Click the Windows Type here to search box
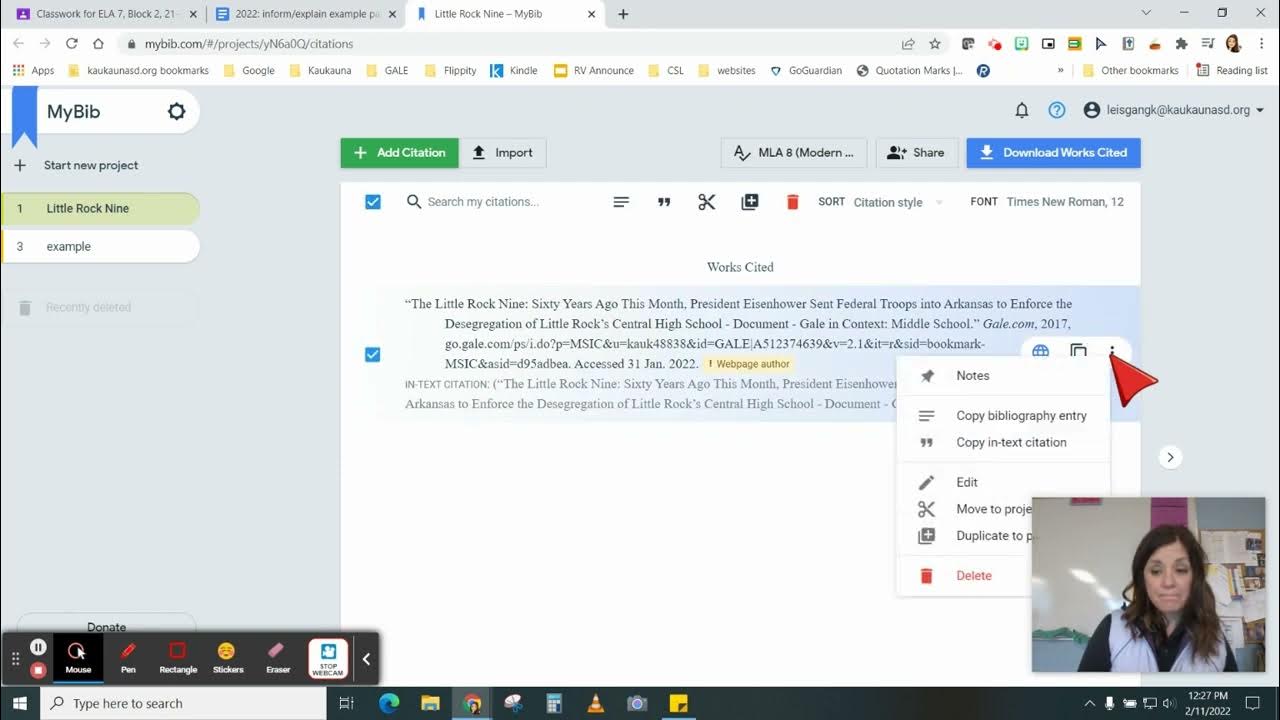The height and width of the screenshot is (720, 1280). (x=184, y=703)
